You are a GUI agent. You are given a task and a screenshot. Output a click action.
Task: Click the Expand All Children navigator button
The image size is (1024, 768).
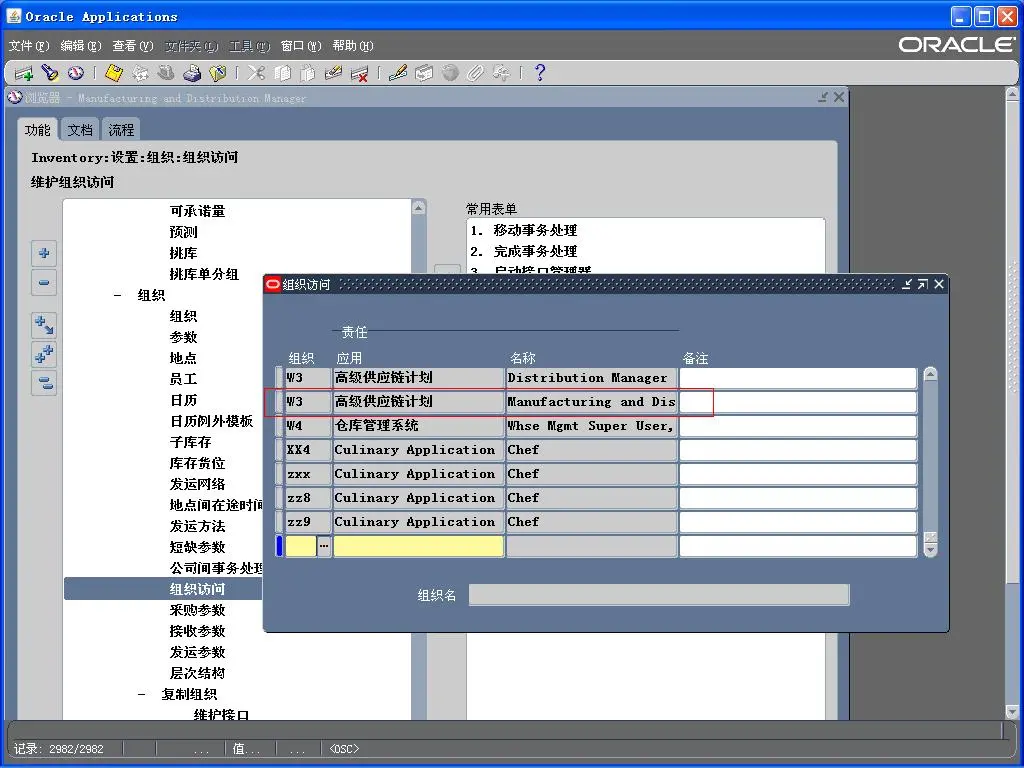pos(44,353)
